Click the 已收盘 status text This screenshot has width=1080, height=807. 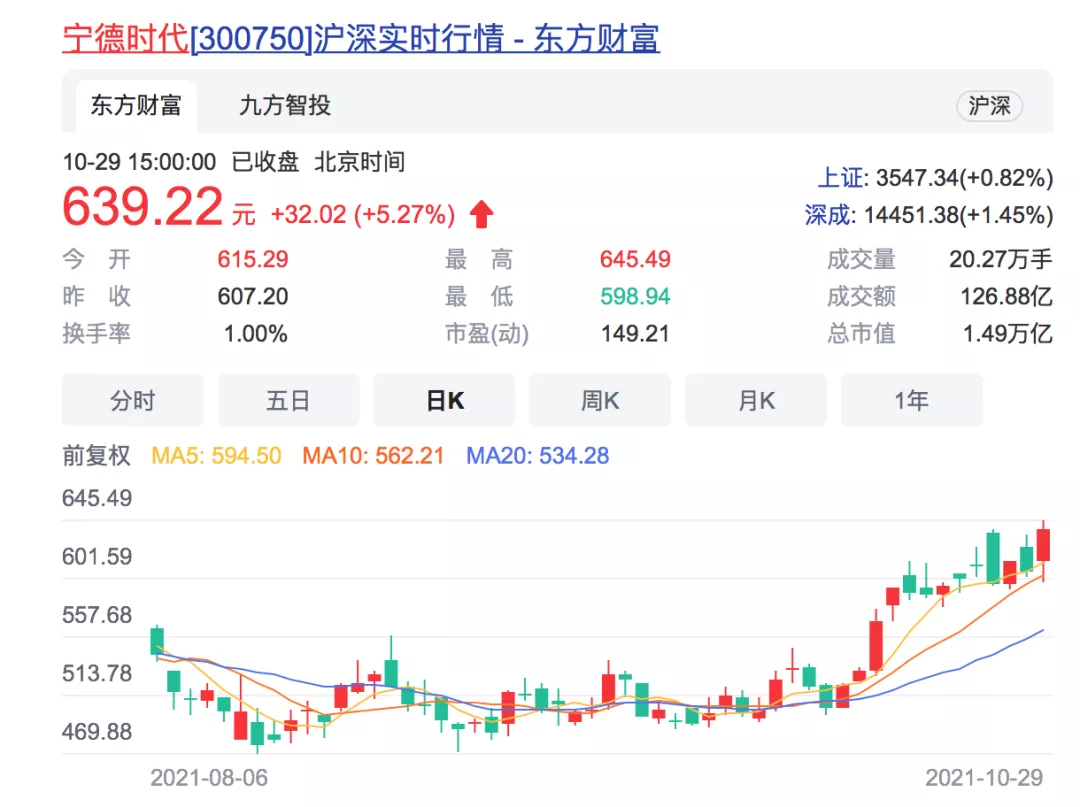coord(265,163)
